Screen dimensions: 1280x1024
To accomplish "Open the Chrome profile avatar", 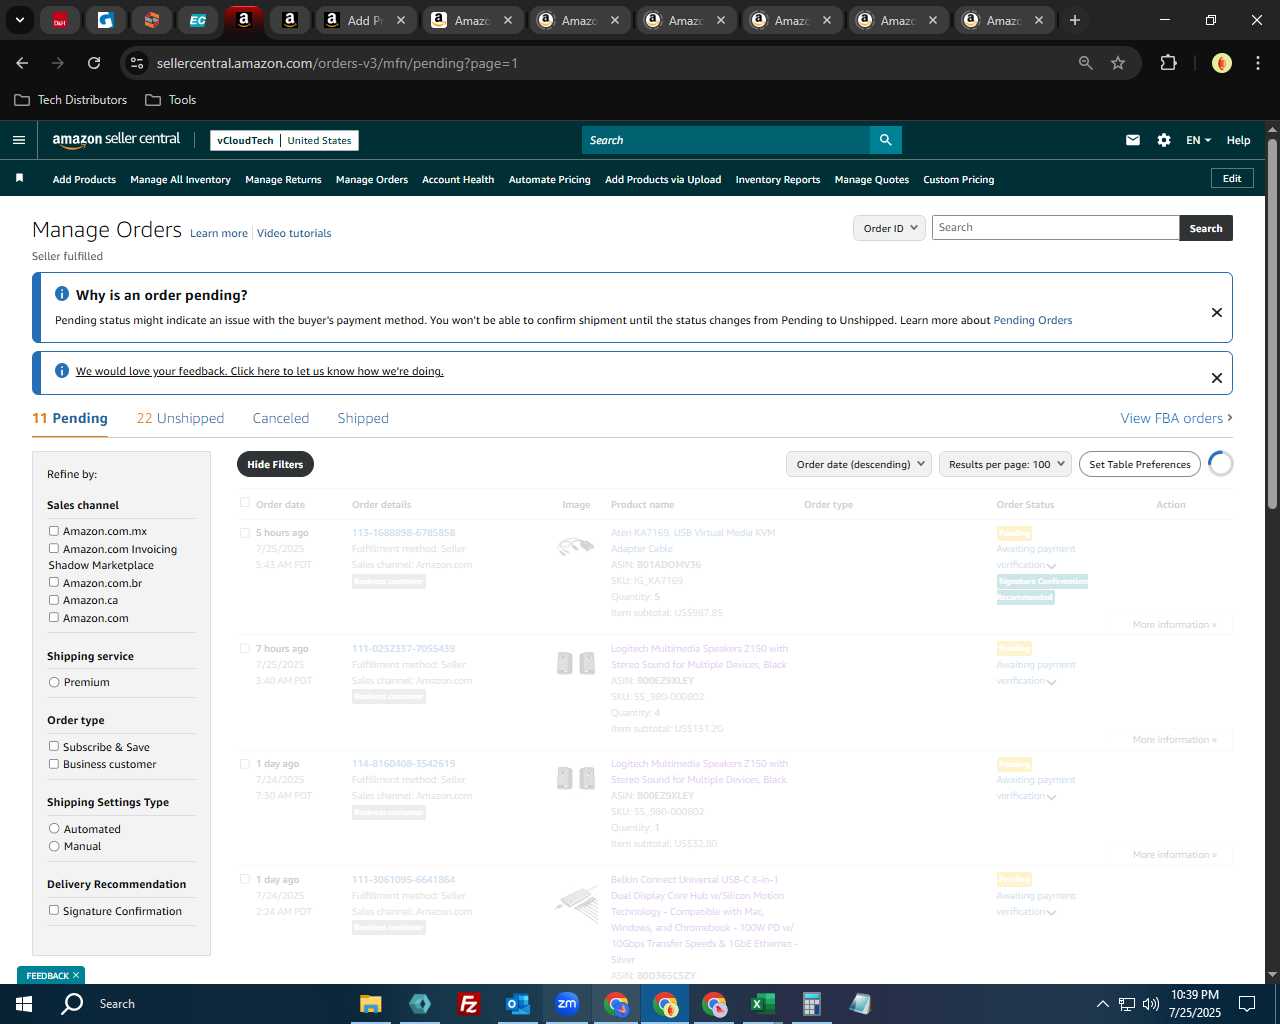I will [x=1221, y=63].
